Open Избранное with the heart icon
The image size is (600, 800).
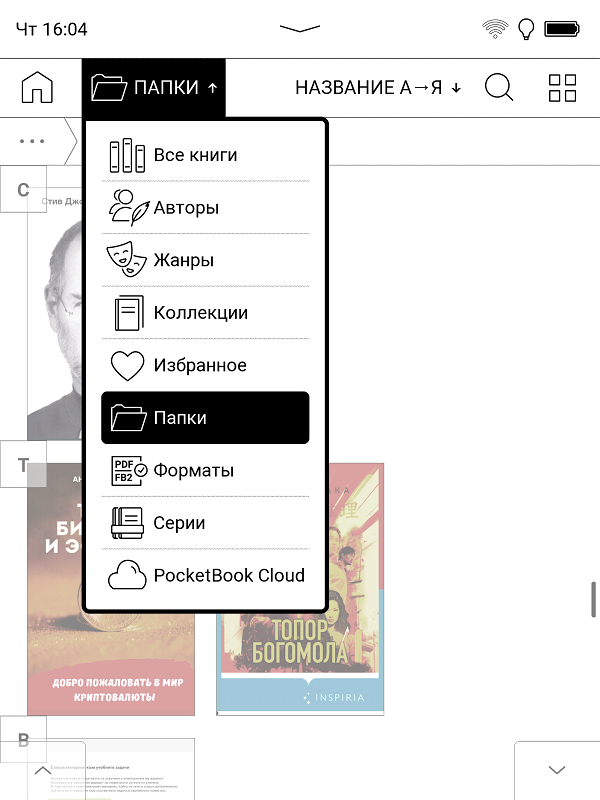coord(205,365)
